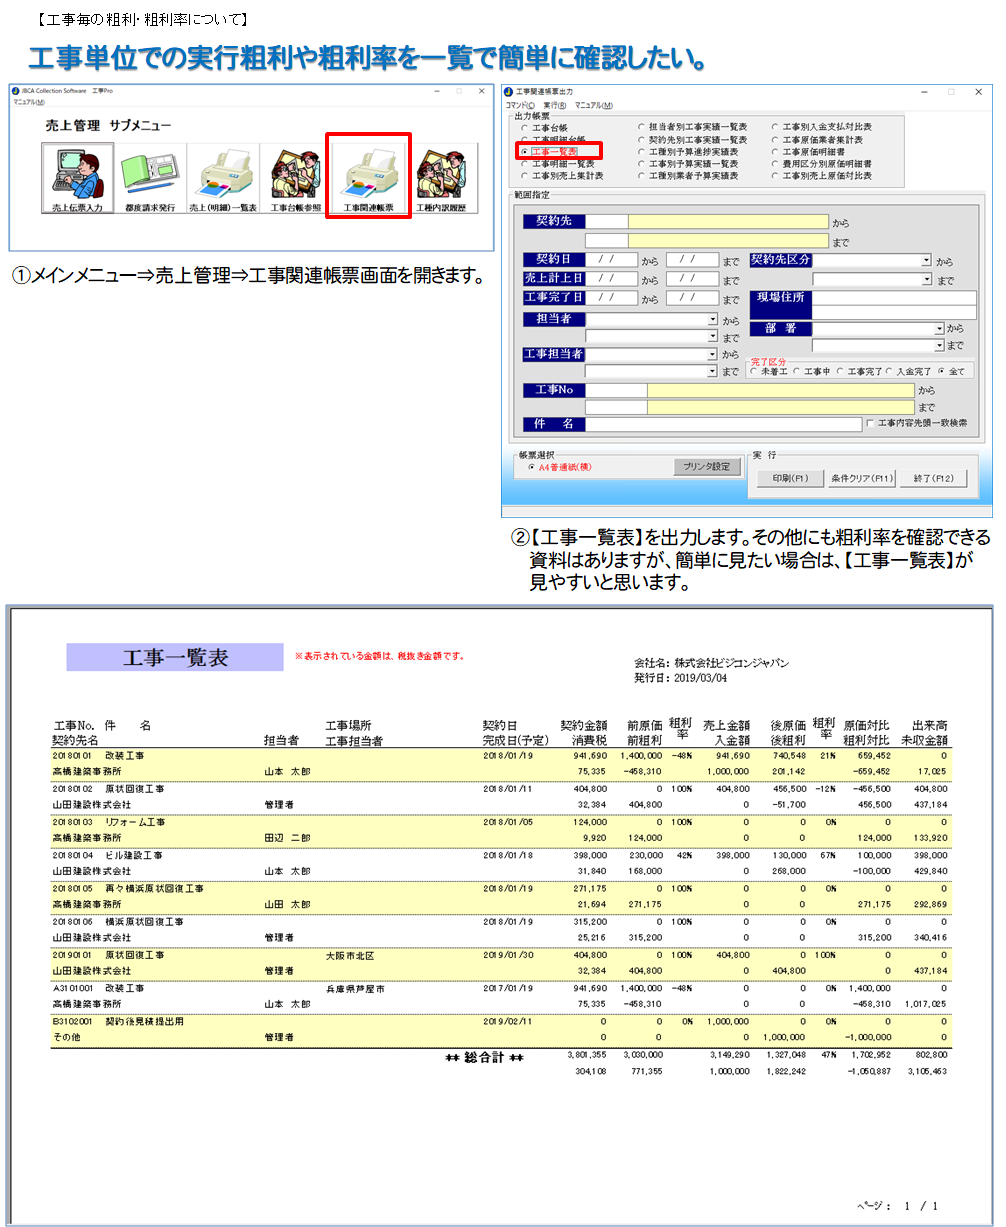Image resolution: width=1006 pixels, height=1227 pixels.
Task: Open the 担当者 'から' dropdown
Action: (x=712, y=320)
